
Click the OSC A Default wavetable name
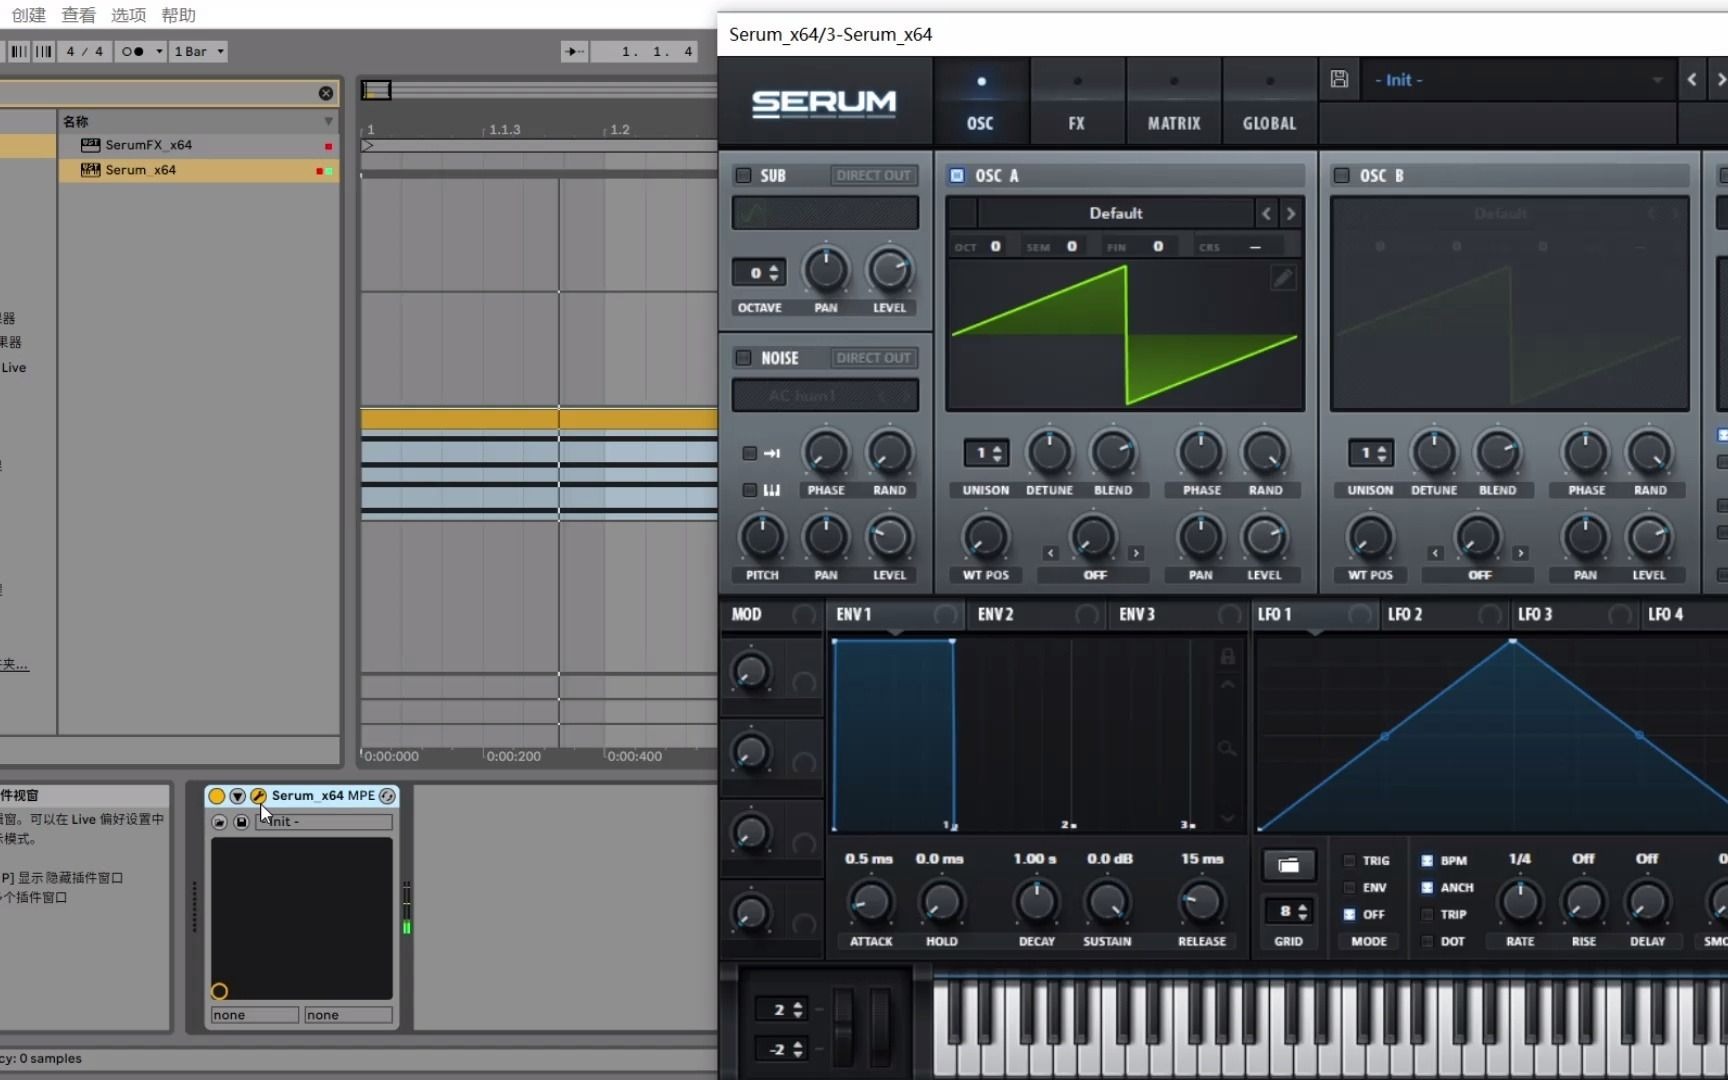(1115, 213)
